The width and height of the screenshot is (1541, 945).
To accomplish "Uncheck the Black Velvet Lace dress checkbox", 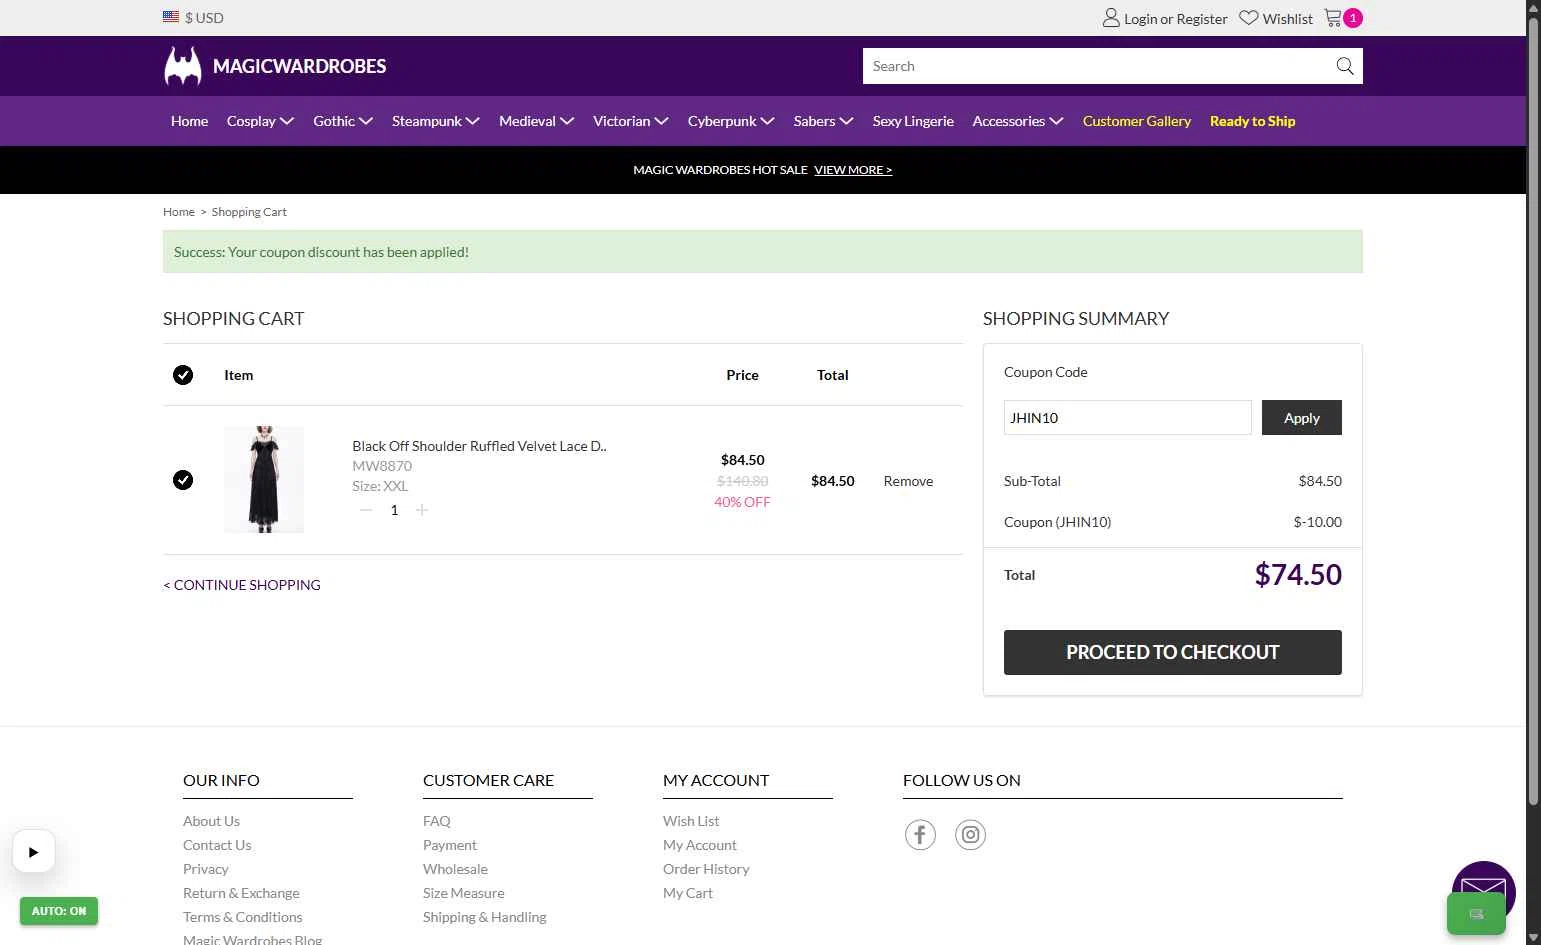I will coord(183,480).
